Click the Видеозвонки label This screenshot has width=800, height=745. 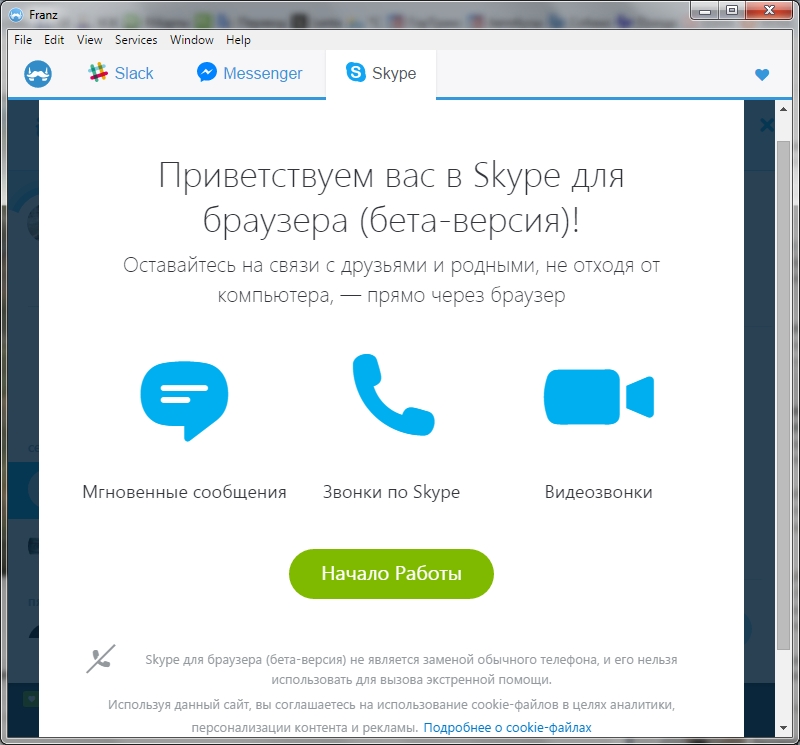point(598,492)
